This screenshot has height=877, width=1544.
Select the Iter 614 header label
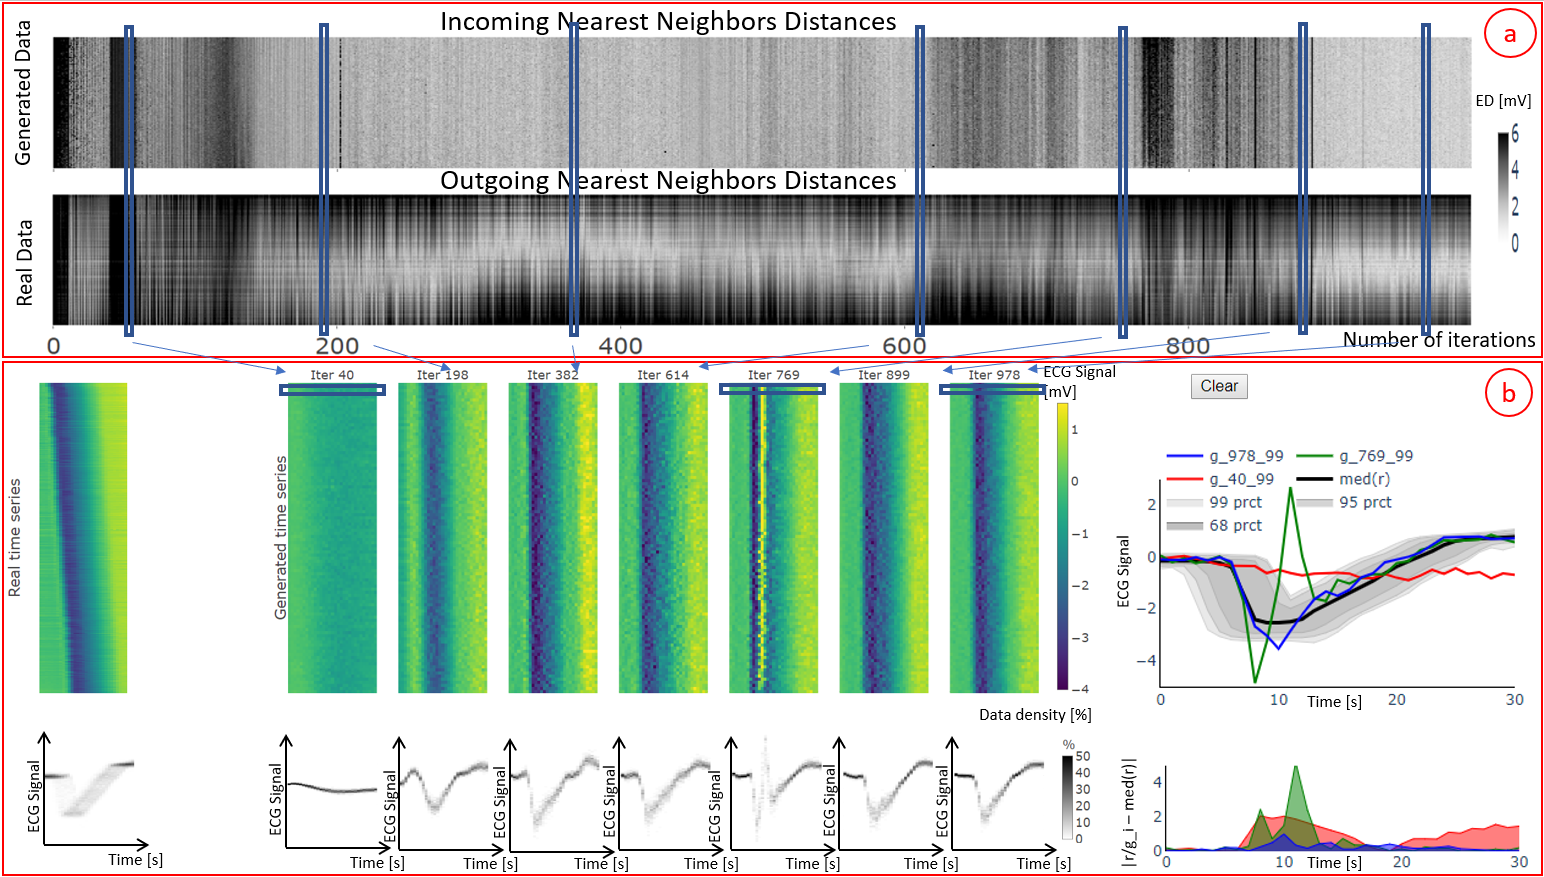662,375
